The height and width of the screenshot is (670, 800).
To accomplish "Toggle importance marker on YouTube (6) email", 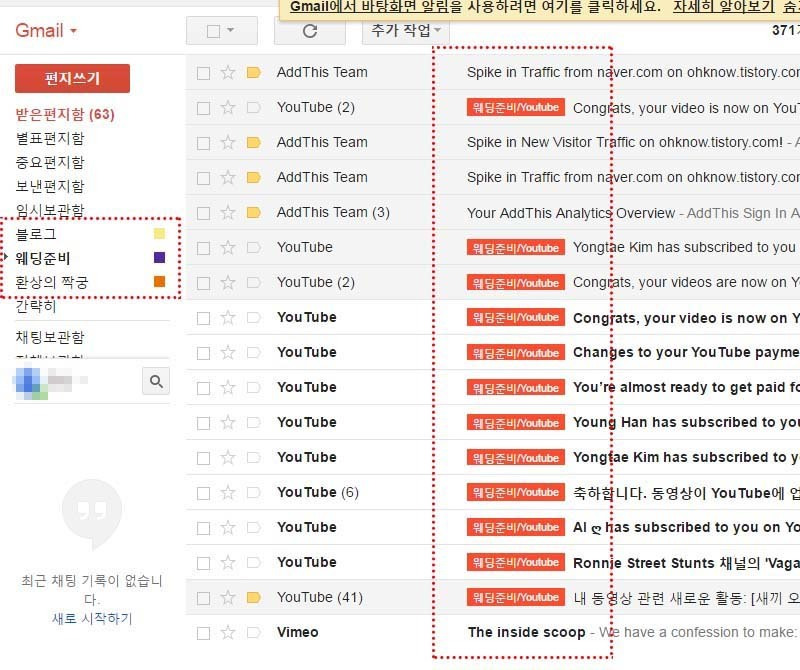I will pyautogui.click(x=254, y=492).
